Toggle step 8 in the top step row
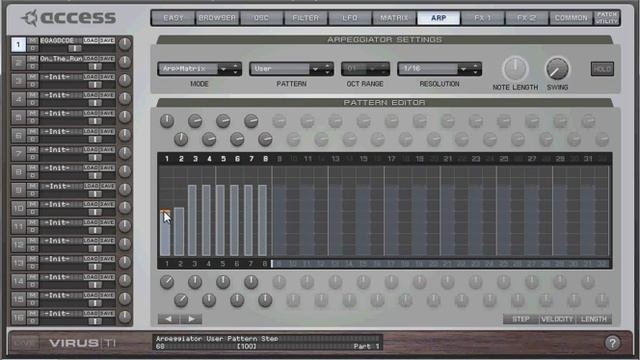The width and height of the screenshot is (640, 360). [265, 159]
